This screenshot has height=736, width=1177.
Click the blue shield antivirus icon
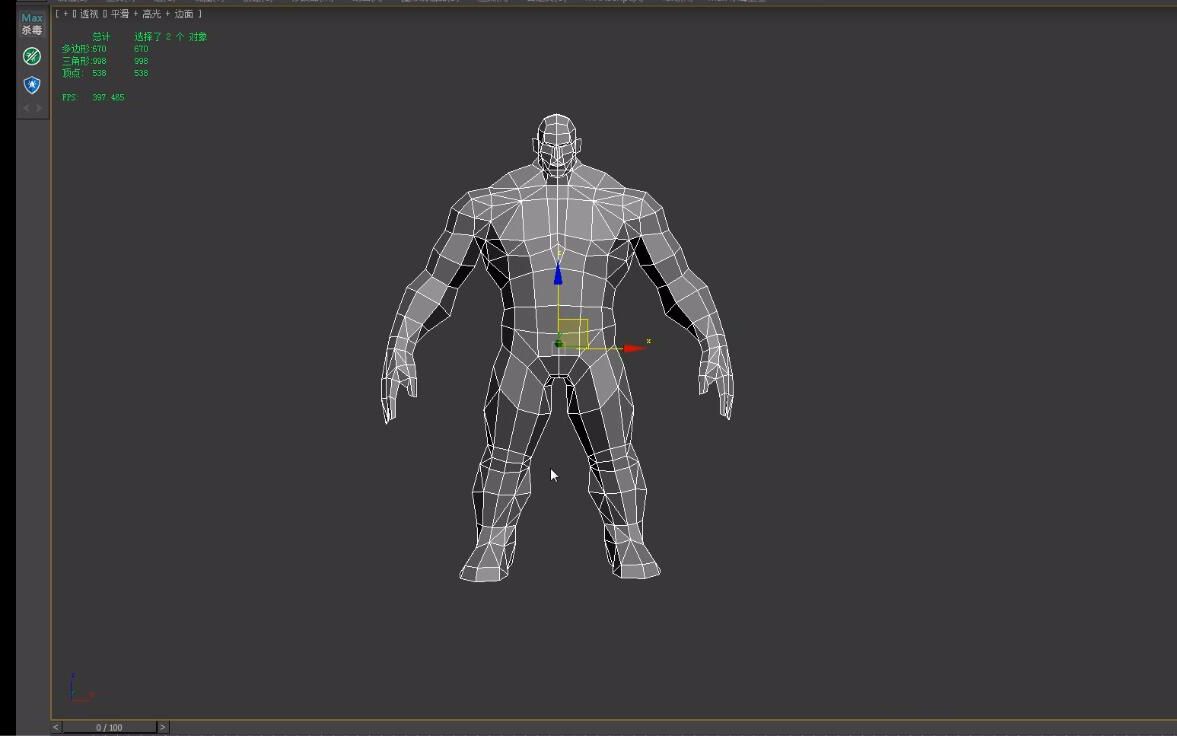(31, 84)
